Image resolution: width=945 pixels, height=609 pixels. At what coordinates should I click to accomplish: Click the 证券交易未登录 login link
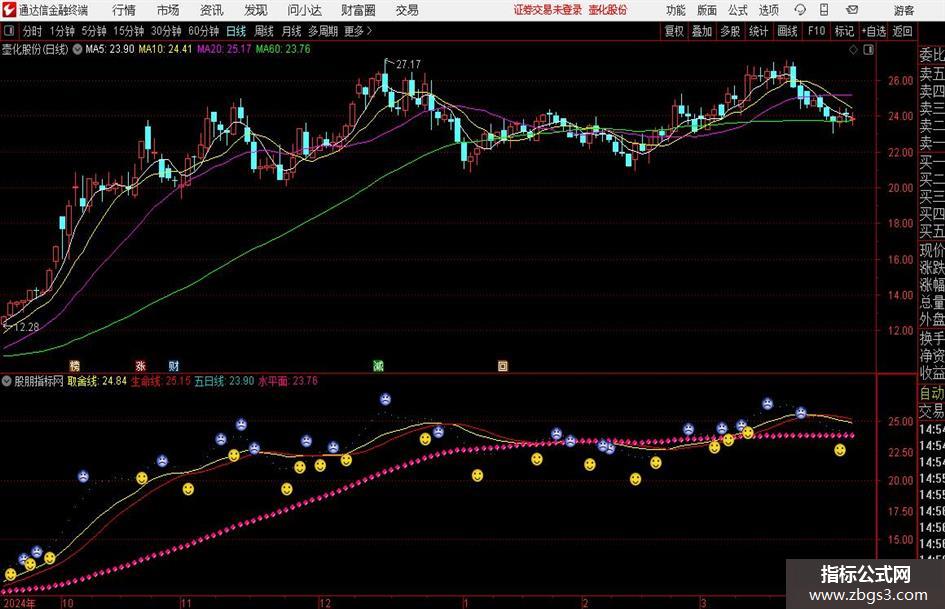point(548,10)
